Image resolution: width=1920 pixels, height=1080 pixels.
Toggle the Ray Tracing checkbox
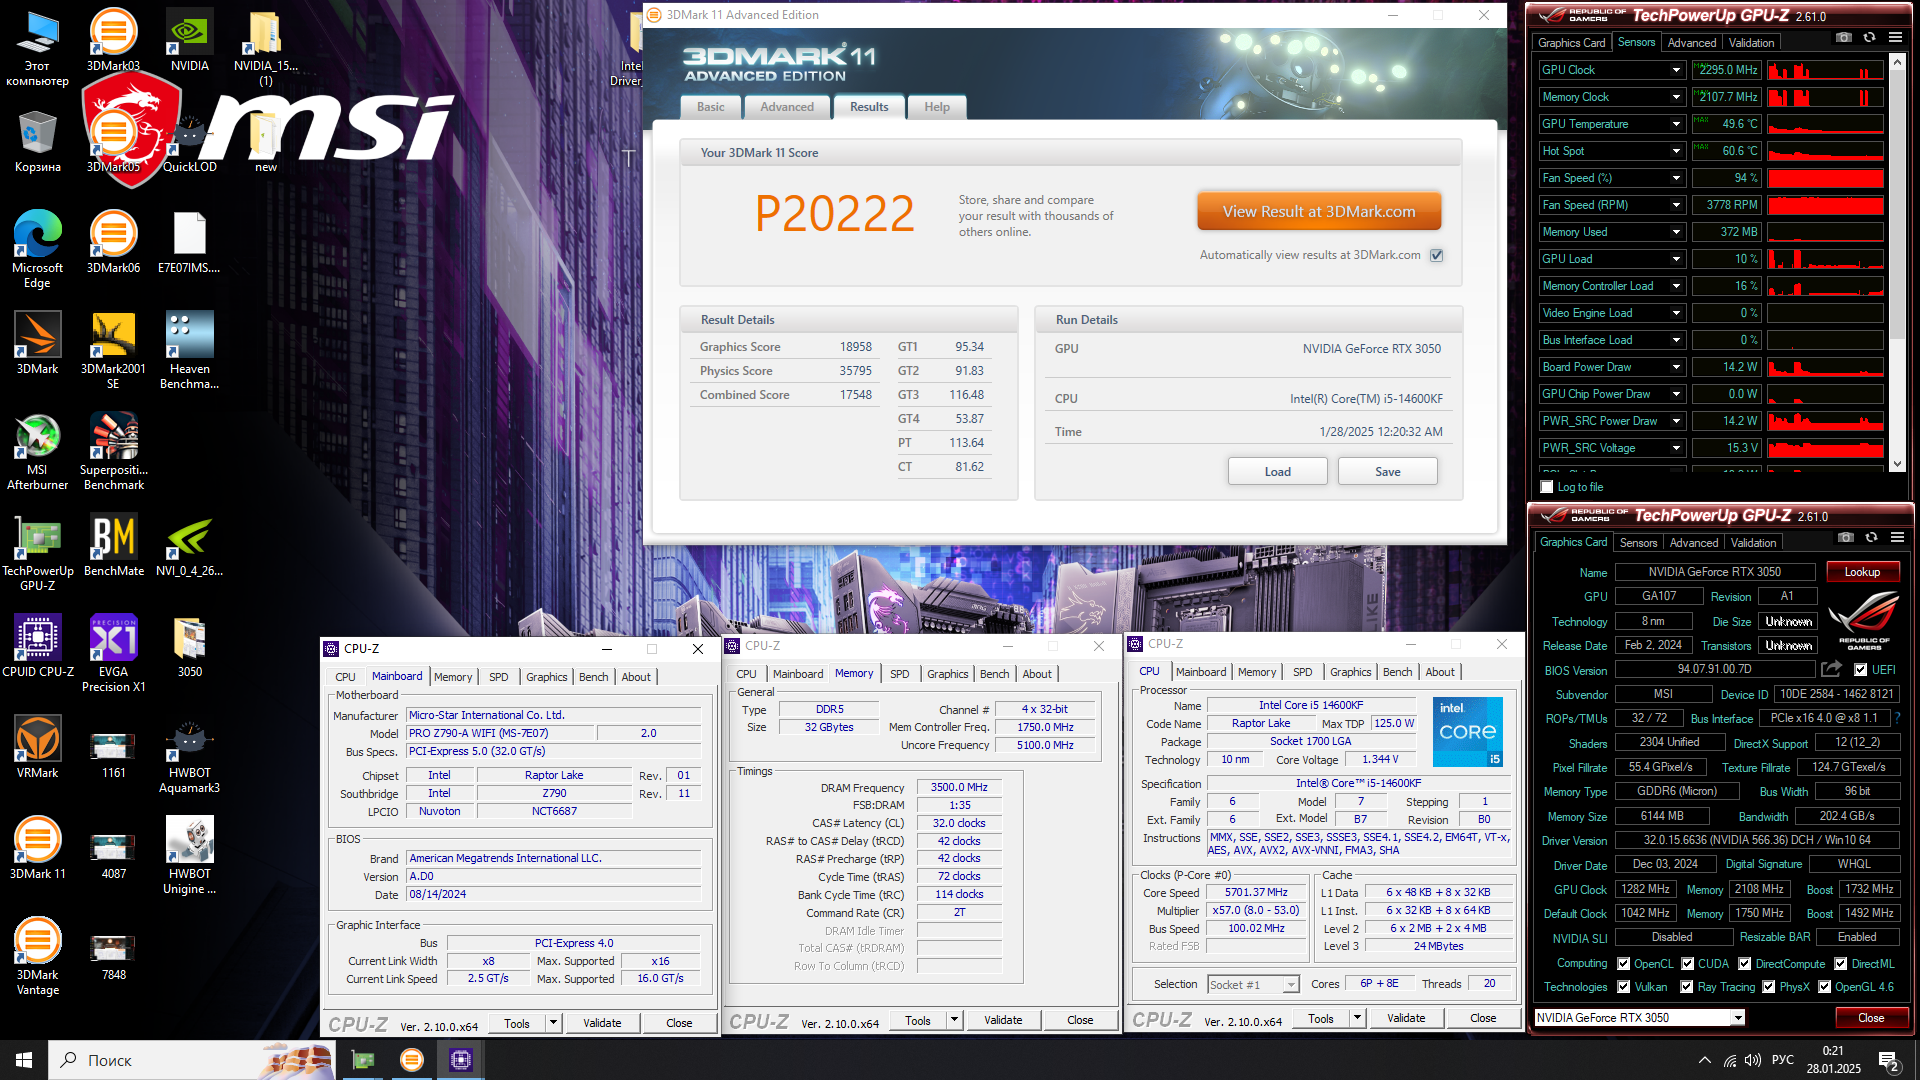pyautogui.click(x=1687, y=987)
